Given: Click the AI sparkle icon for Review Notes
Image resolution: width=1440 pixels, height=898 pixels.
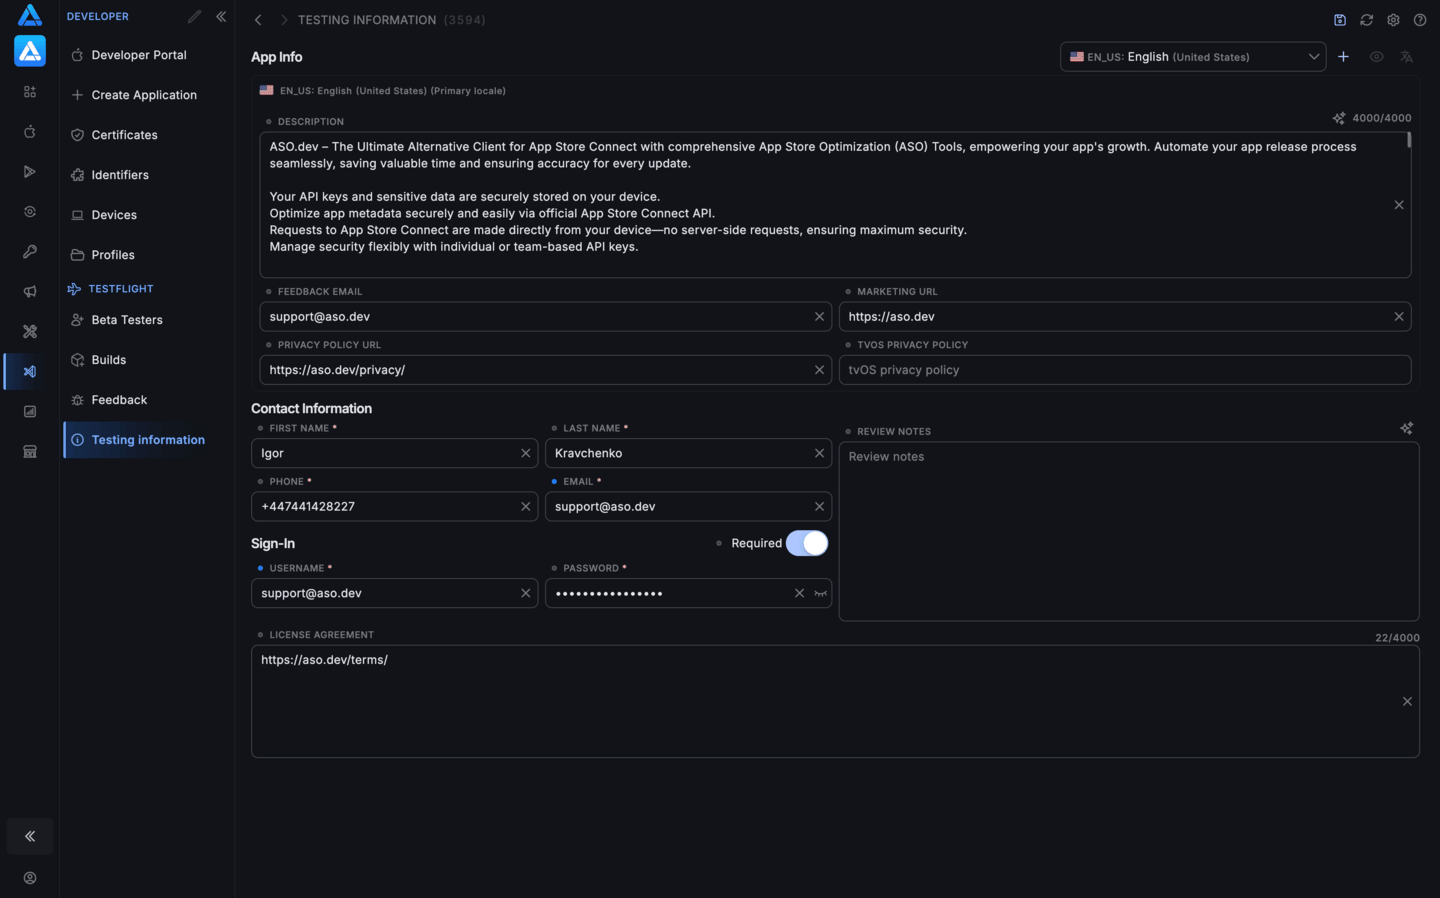Looking at the screenshot, I should 1407,428.
